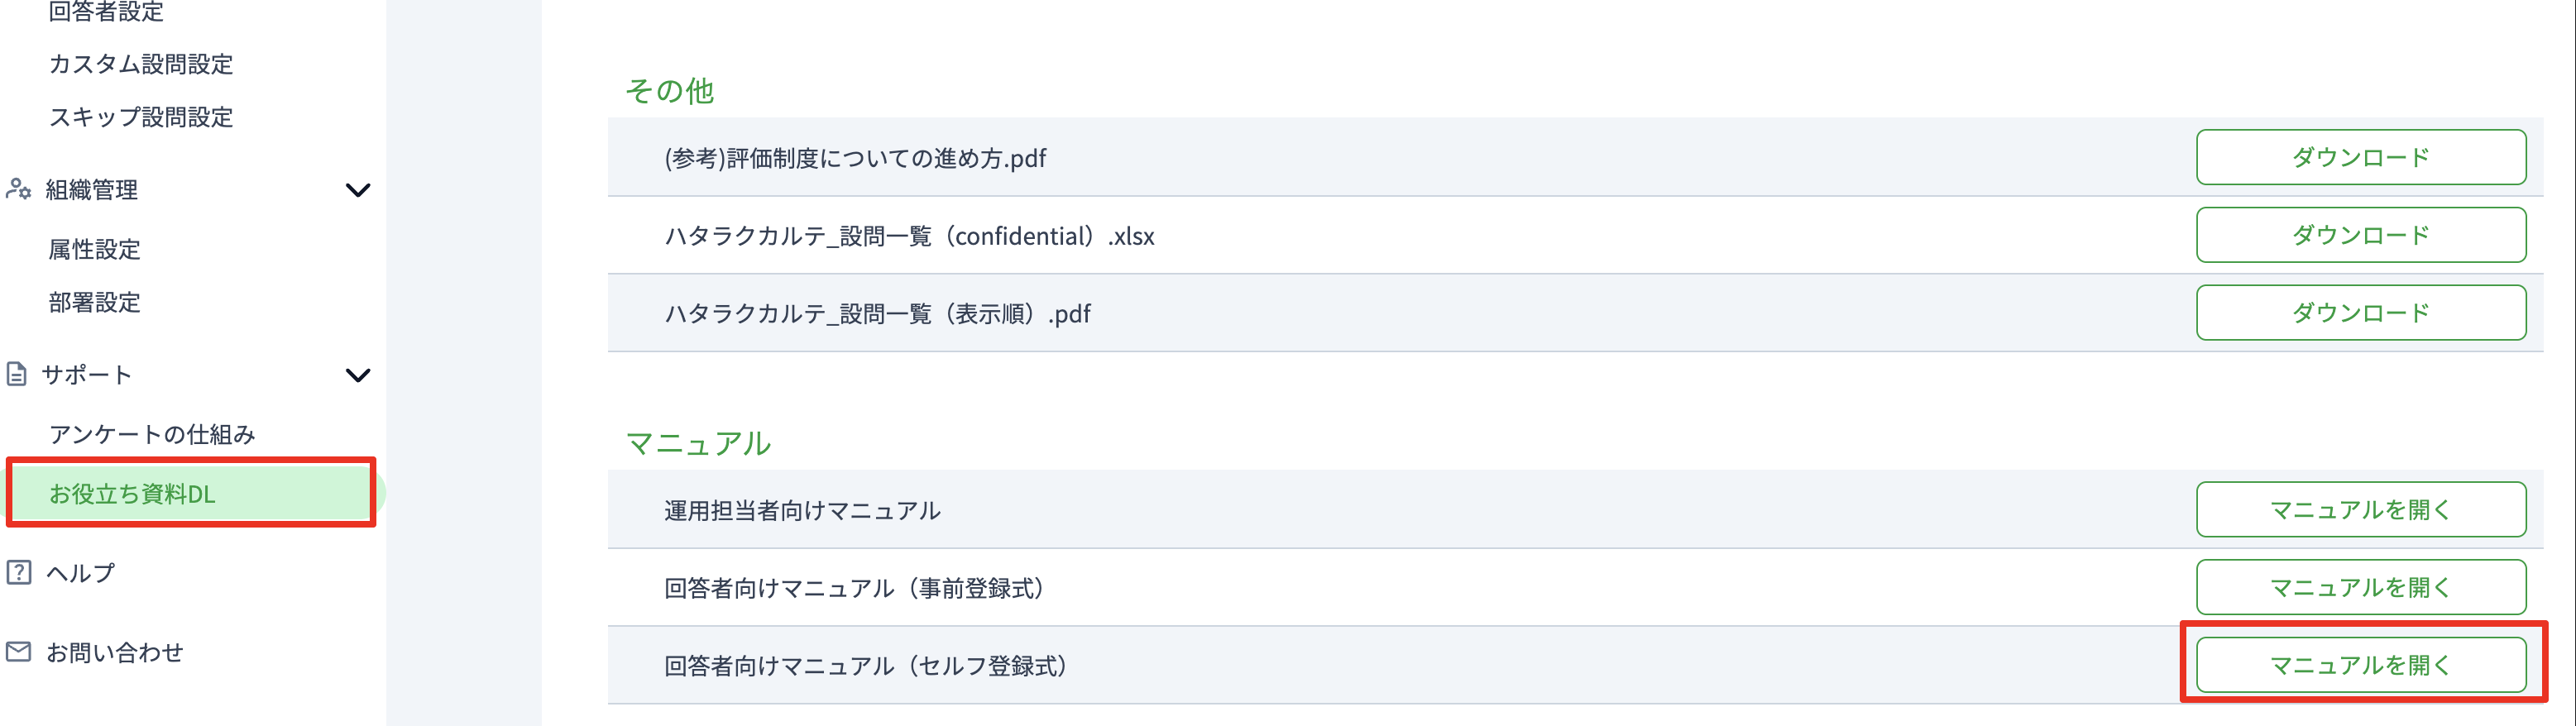Select the highlighted お役立ち資料DL item

click(191, 493)
